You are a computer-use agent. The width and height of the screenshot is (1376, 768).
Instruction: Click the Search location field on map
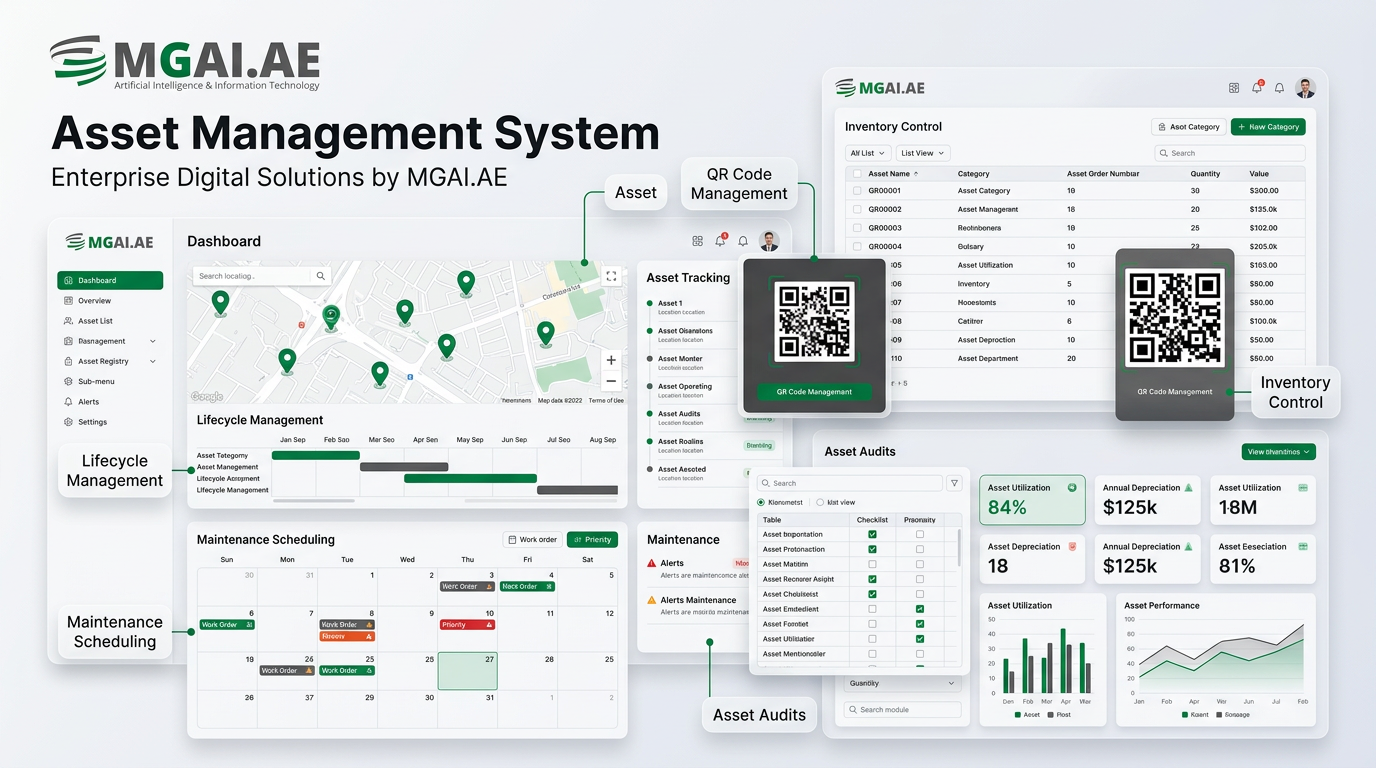[x=254, y=276]
